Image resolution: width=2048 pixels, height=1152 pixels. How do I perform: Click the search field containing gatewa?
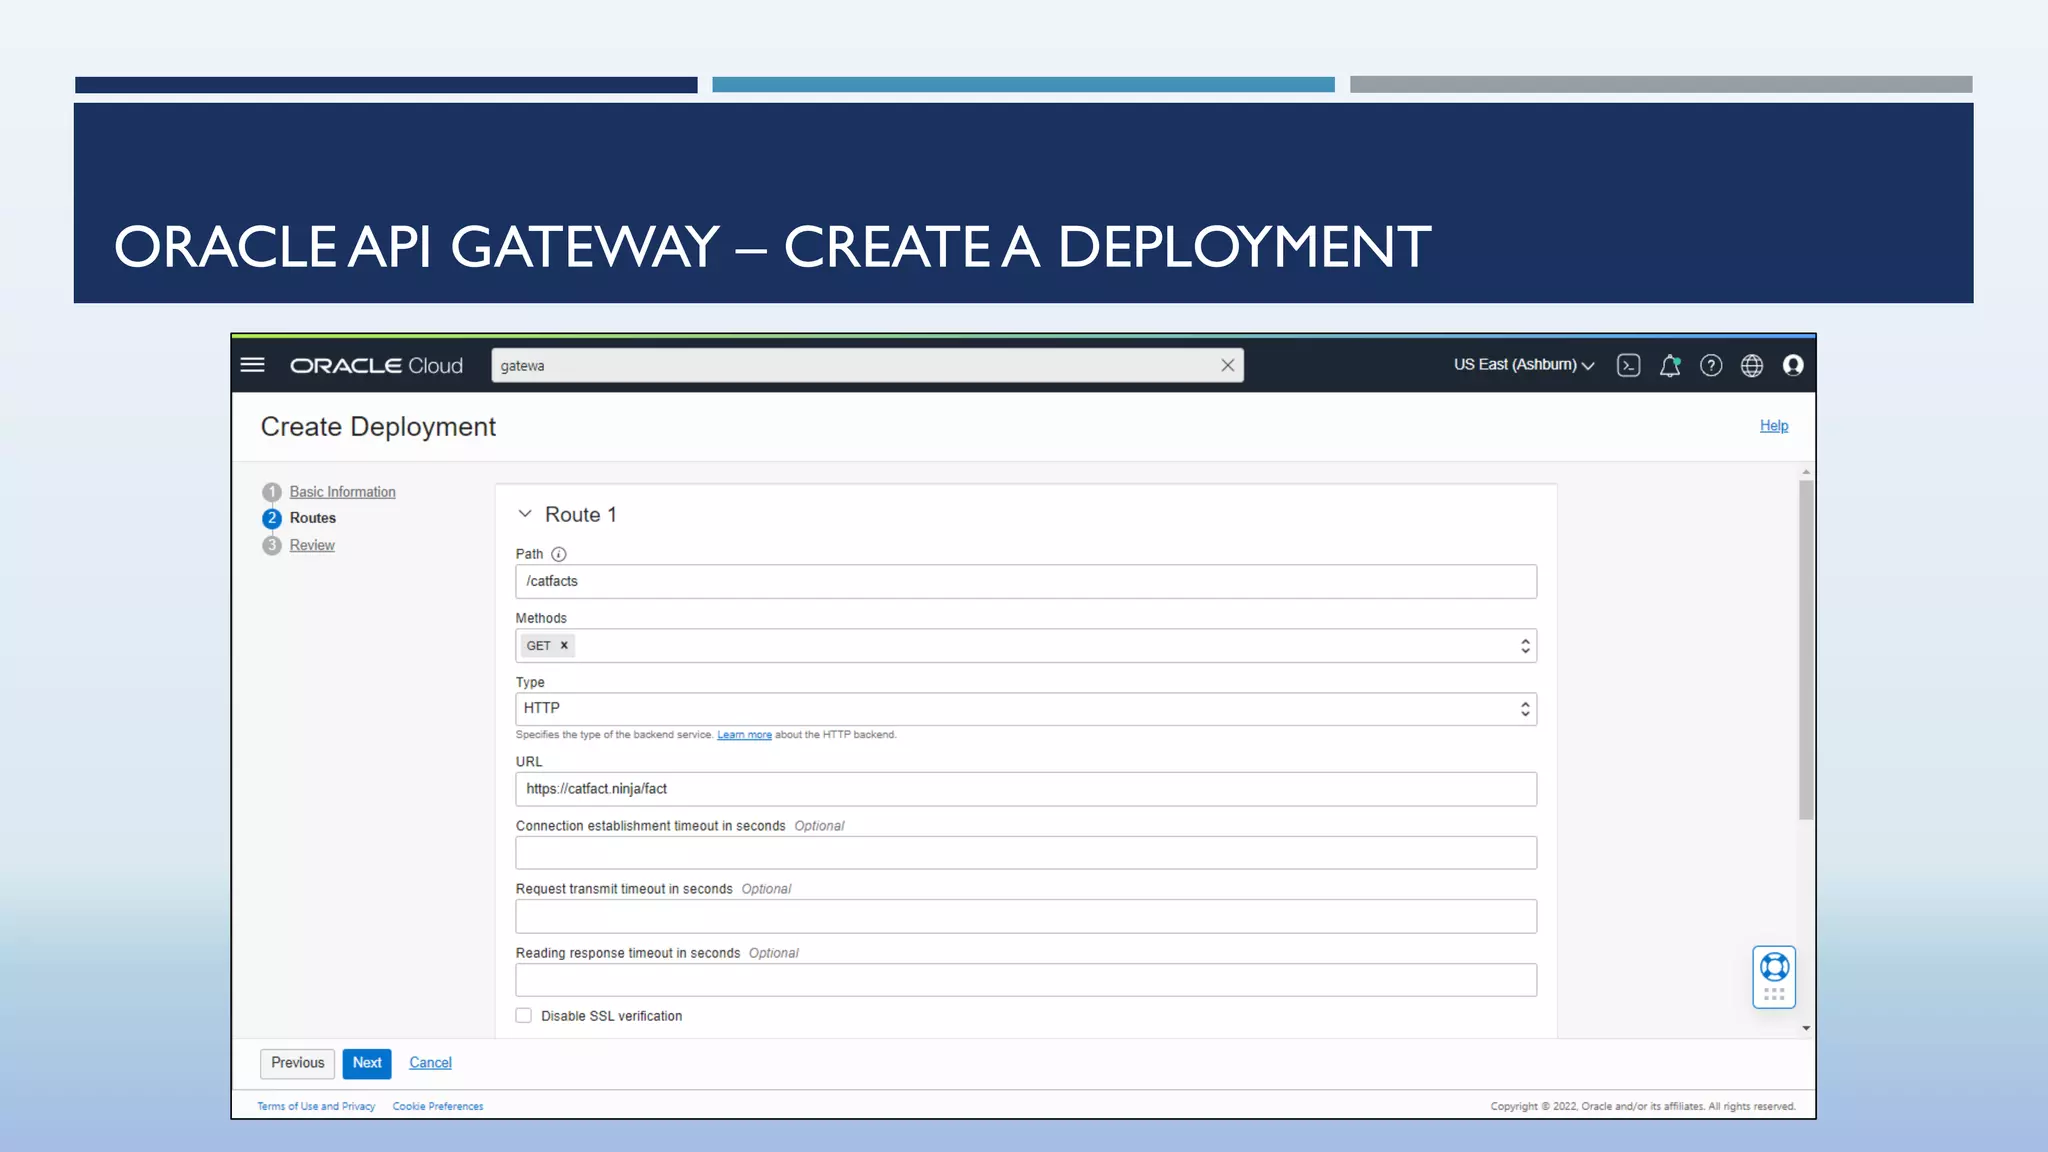[867, 366]
